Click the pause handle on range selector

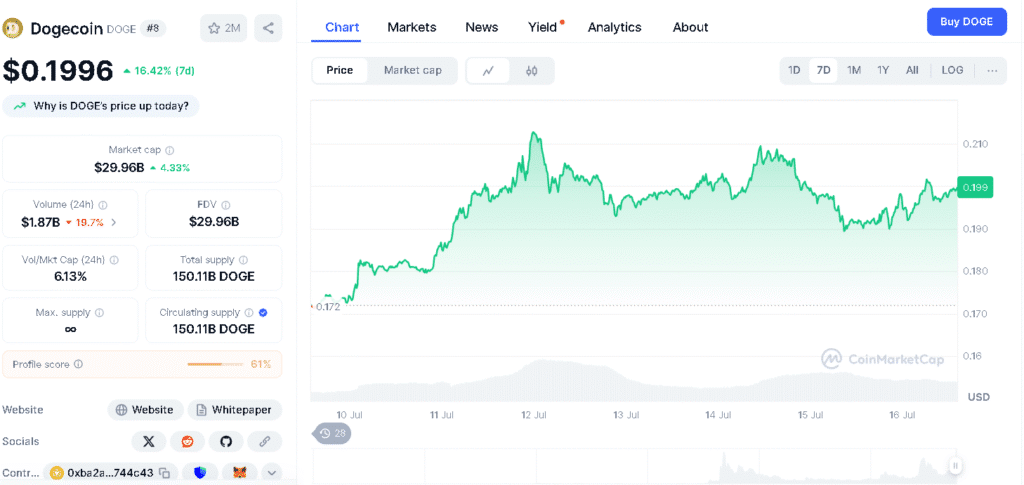(955, 465)
